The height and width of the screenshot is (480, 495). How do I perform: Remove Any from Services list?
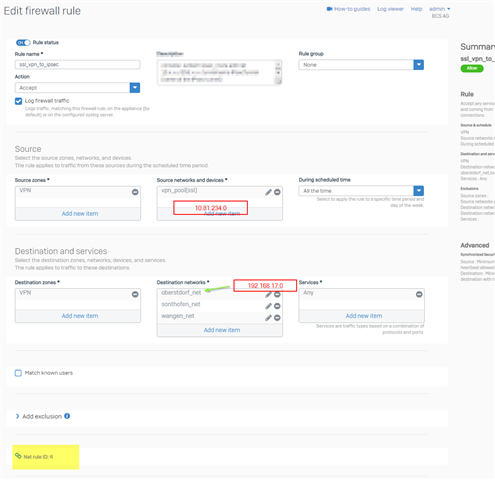pos(419,294)
